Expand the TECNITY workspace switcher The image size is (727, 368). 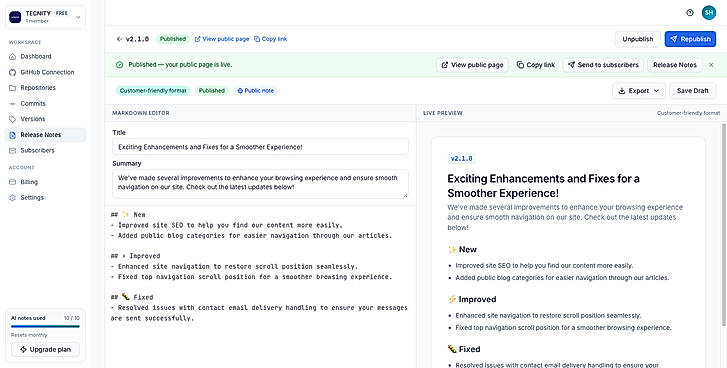45,17
